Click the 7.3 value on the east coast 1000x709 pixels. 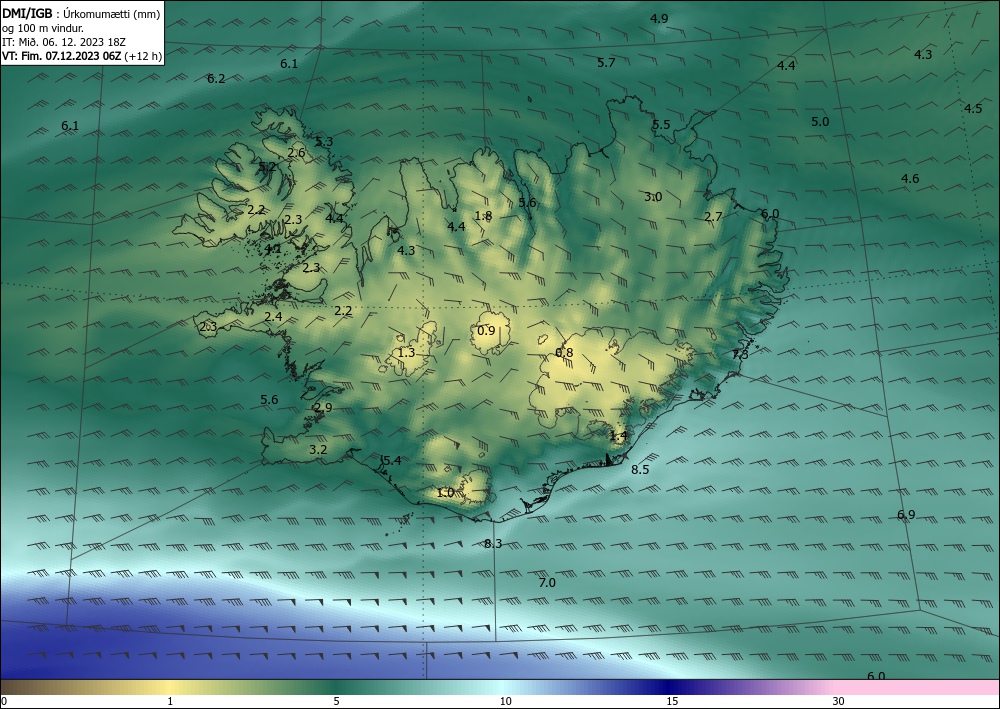click(740, 354)
